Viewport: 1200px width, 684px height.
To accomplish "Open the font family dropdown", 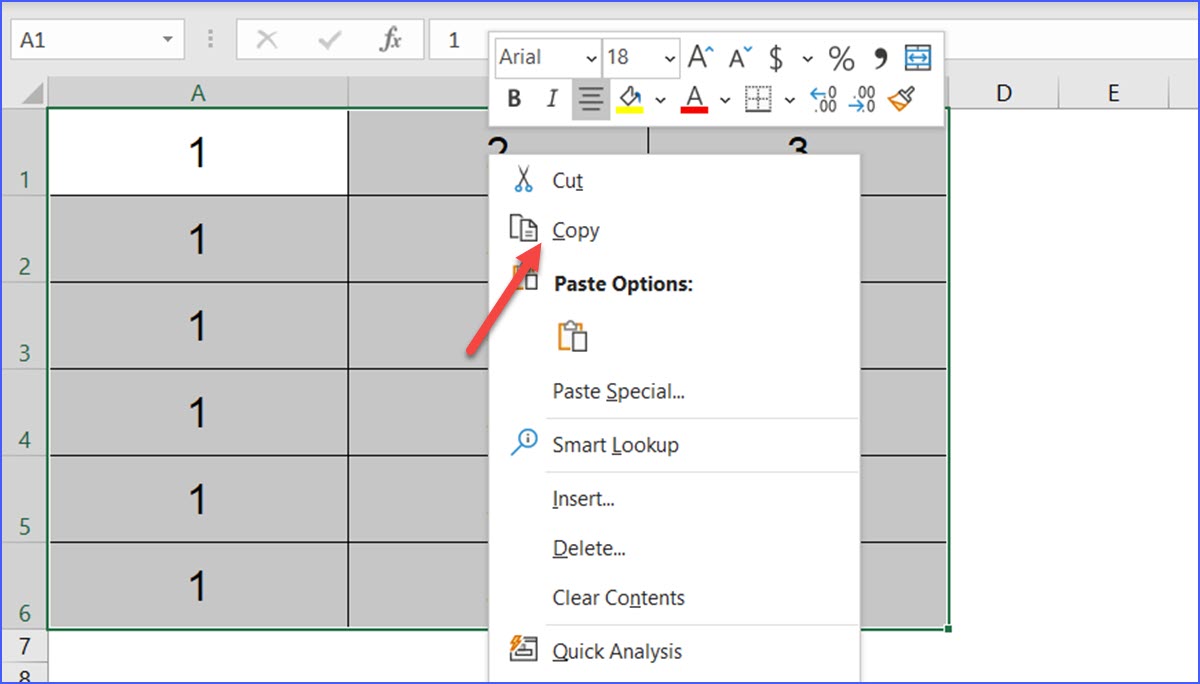I will (589, 57).
